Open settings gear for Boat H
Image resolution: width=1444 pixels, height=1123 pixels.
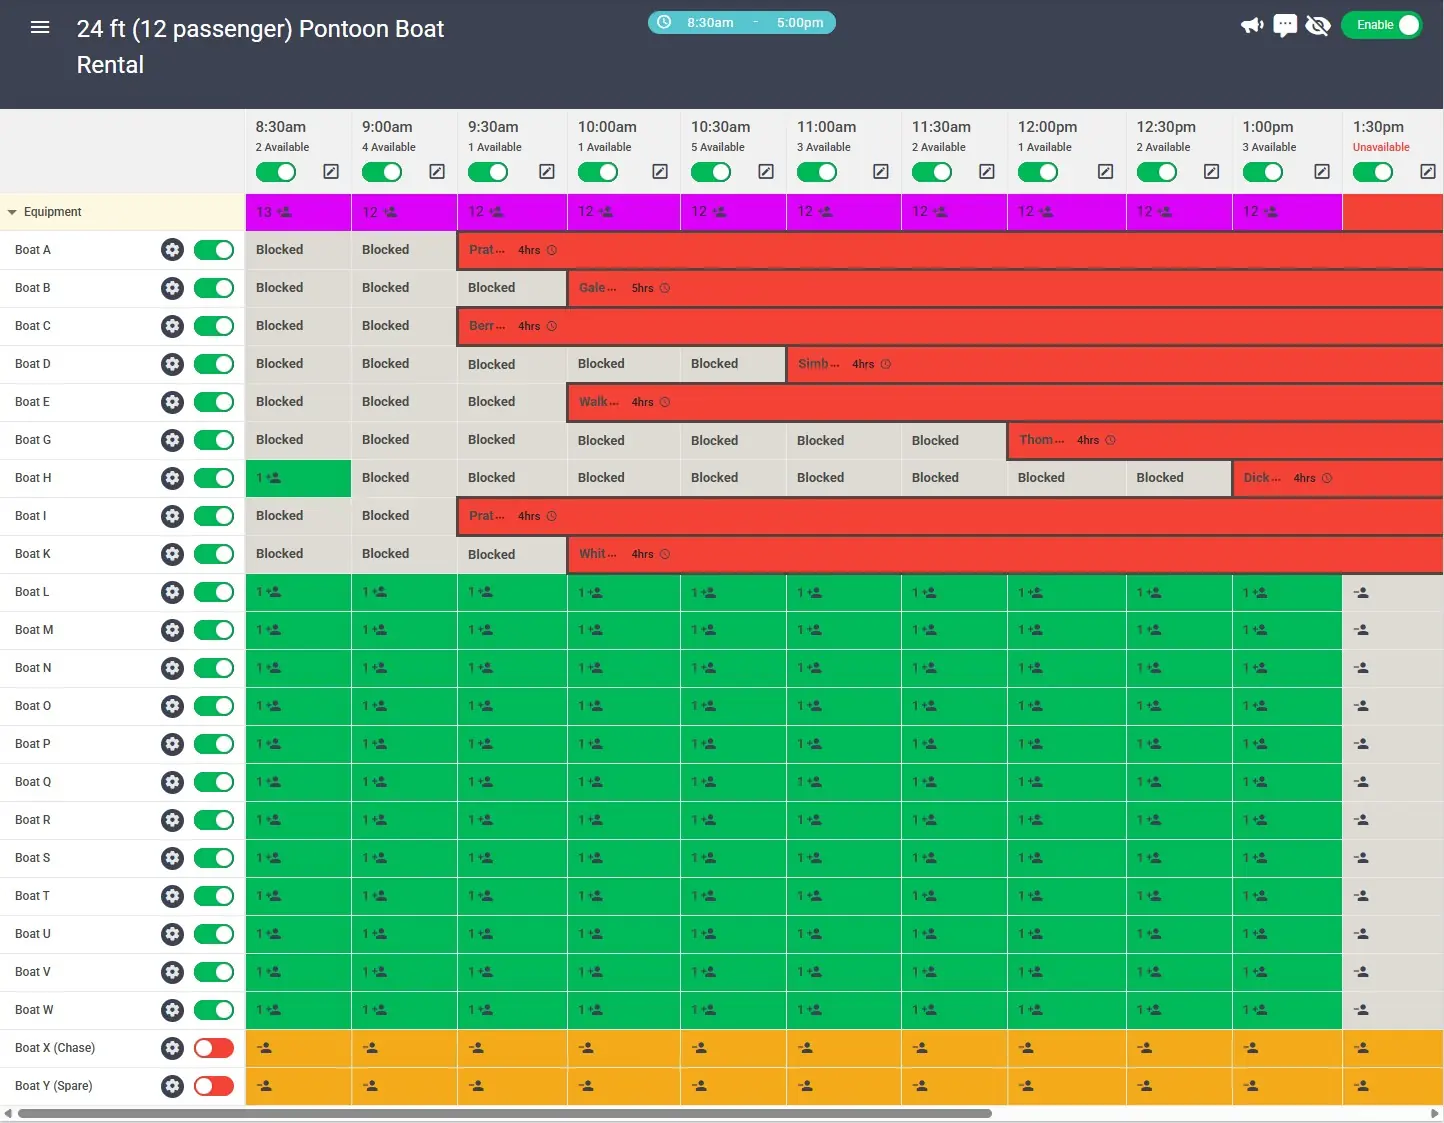coord(172,478)
